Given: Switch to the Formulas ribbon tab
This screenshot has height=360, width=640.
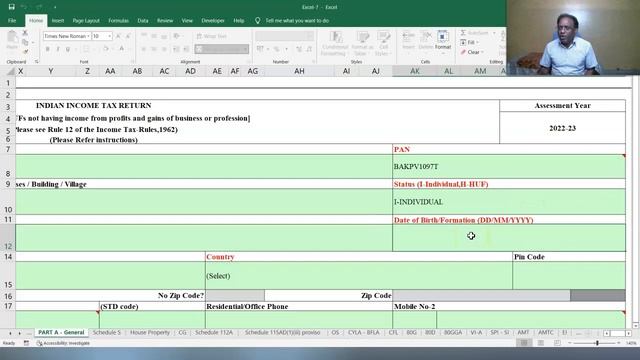Looking at the screenshot, I should click(118, 20).
